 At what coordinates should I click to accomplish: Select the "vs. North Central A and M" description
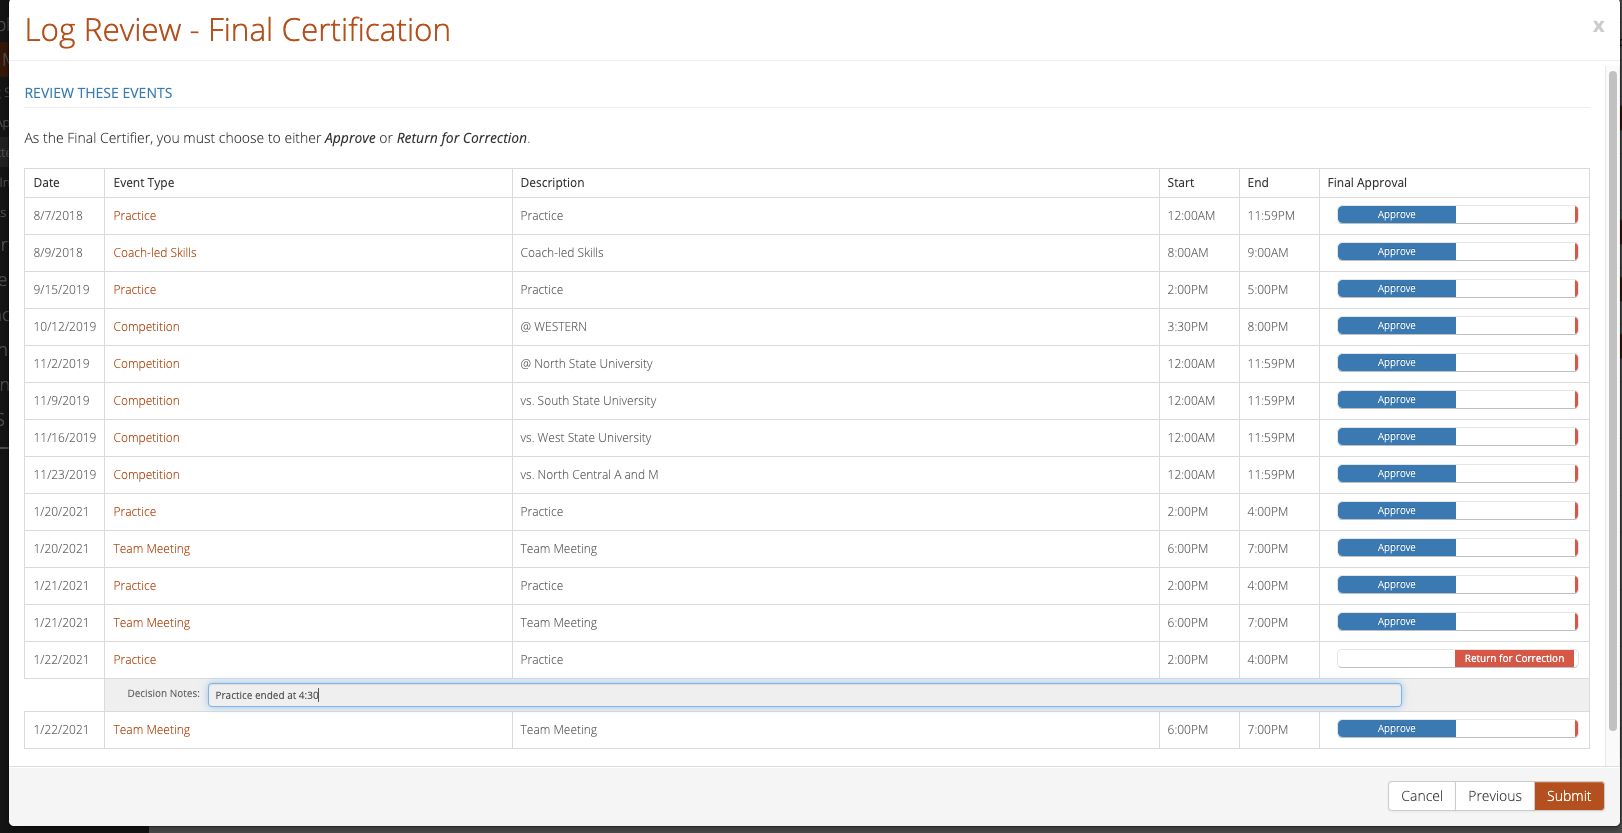click(x=835, y=475)
